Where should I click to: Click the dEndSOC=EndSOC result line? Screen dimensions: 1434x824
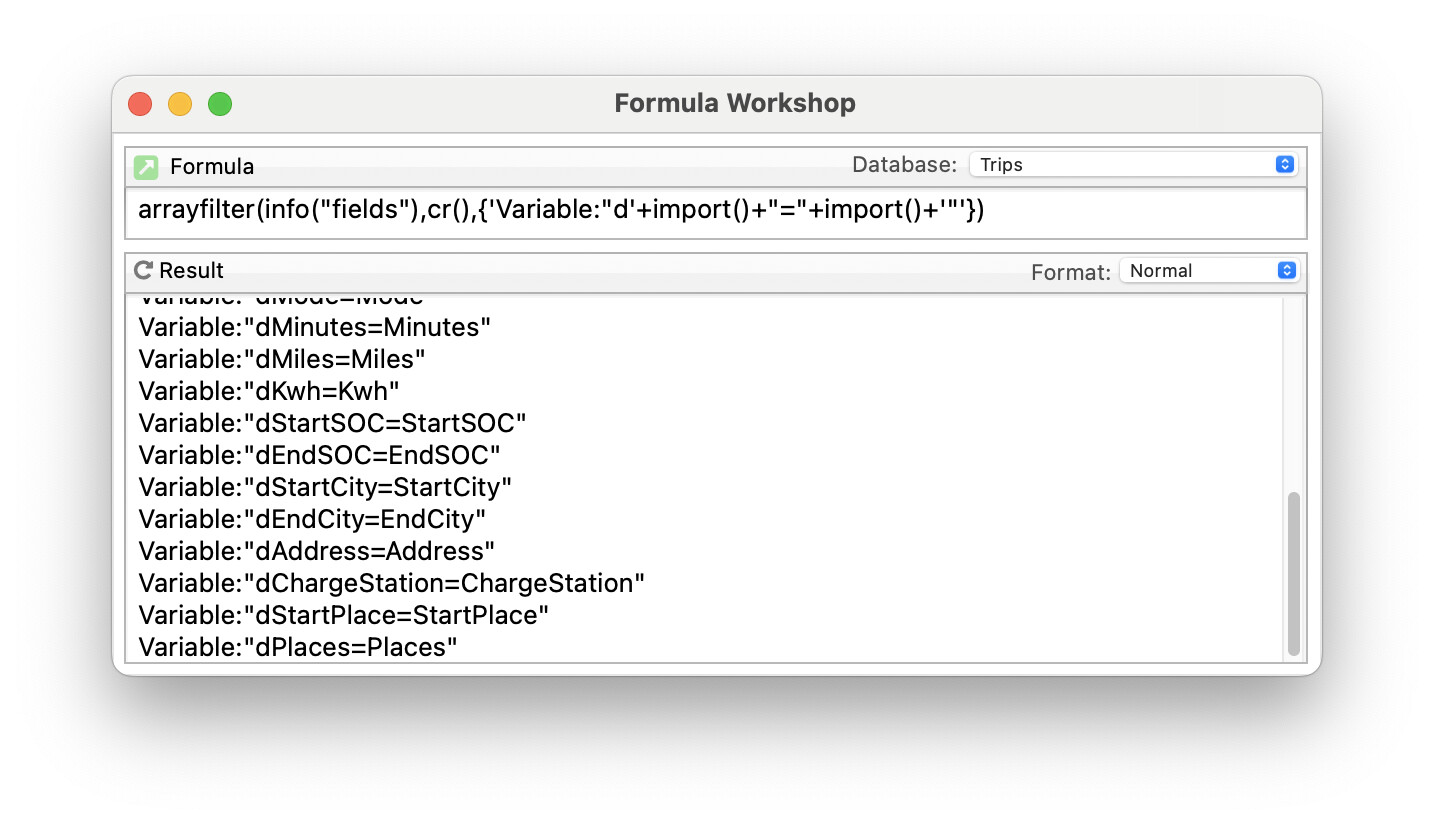[x=319, y=455]
